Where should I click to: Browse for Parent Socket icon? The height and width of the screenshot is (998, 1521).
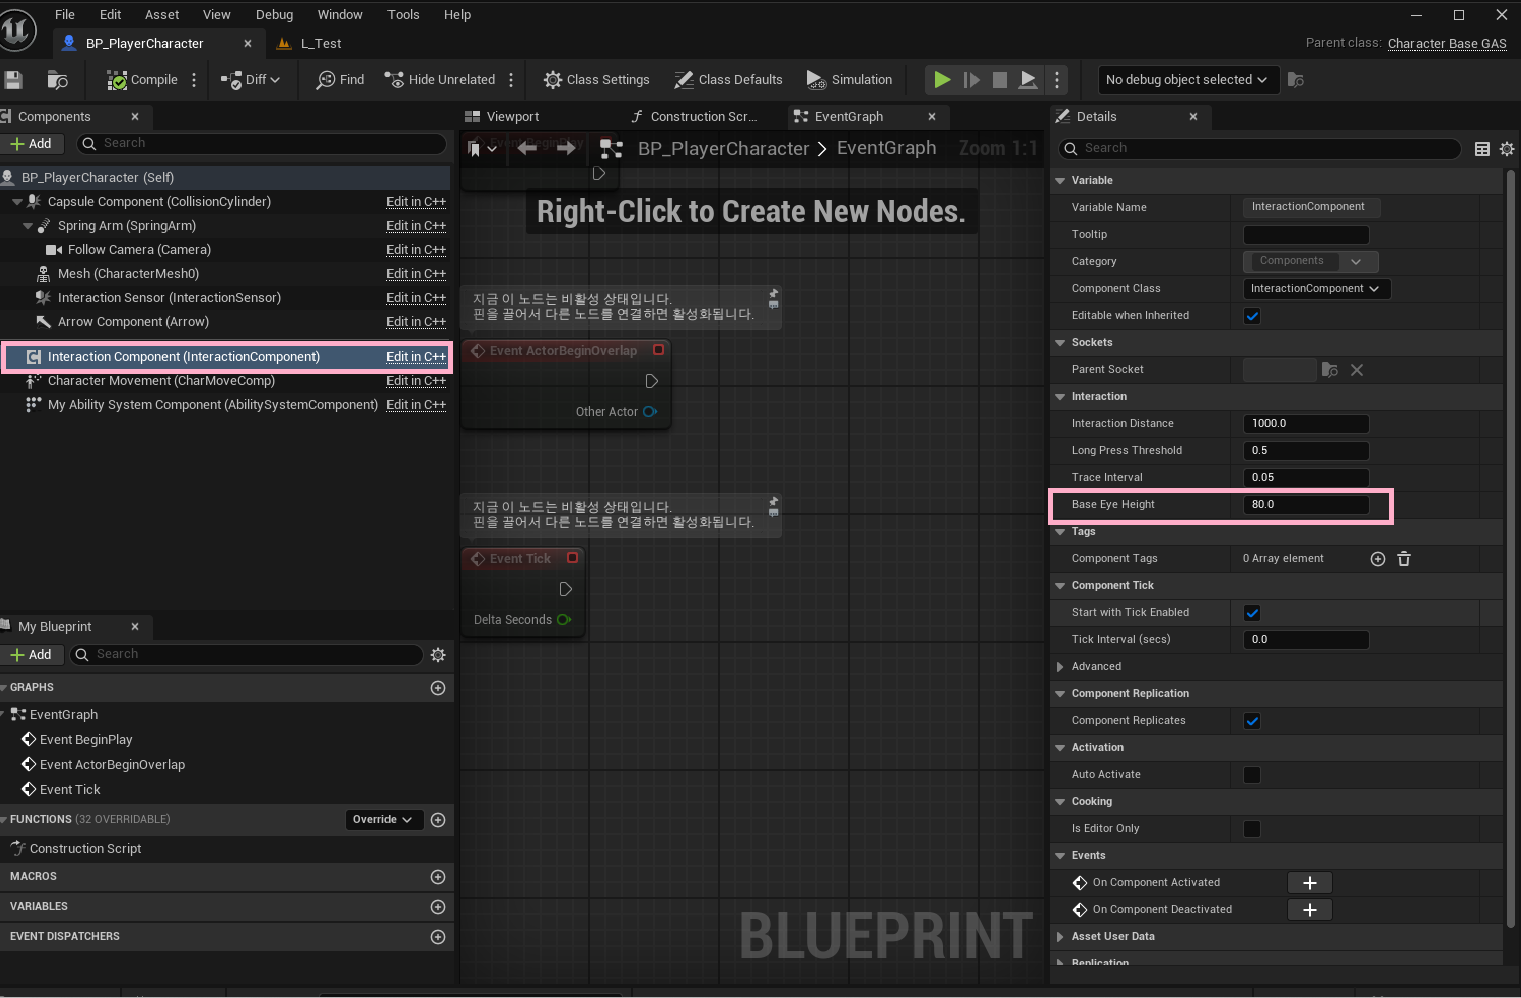coord(1330,370)
